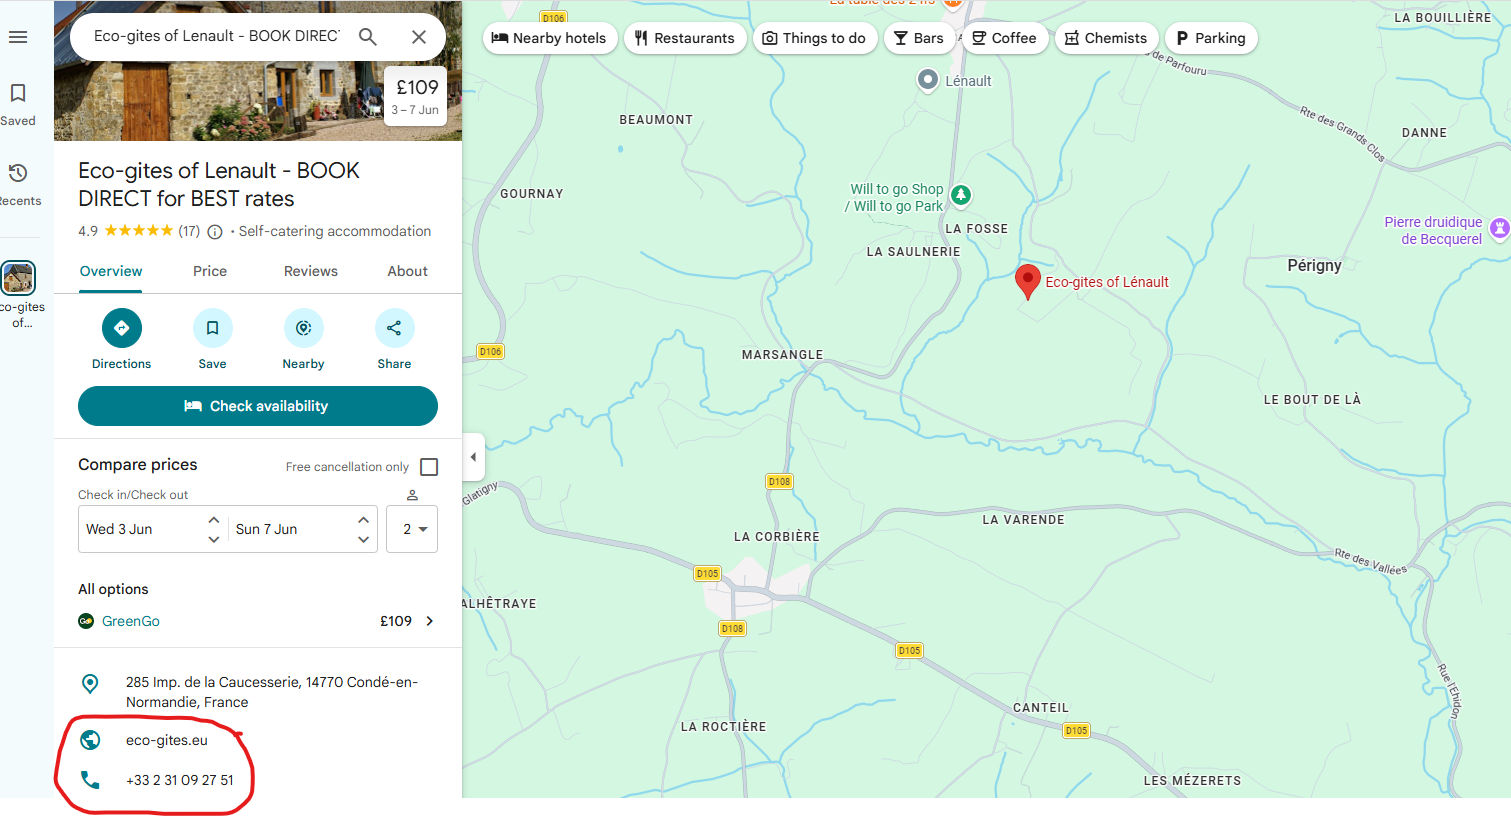Click the 285 Imp. de la Caucesserie address
The width and height of the screenshot is (1511, 817).
point(272,692)
